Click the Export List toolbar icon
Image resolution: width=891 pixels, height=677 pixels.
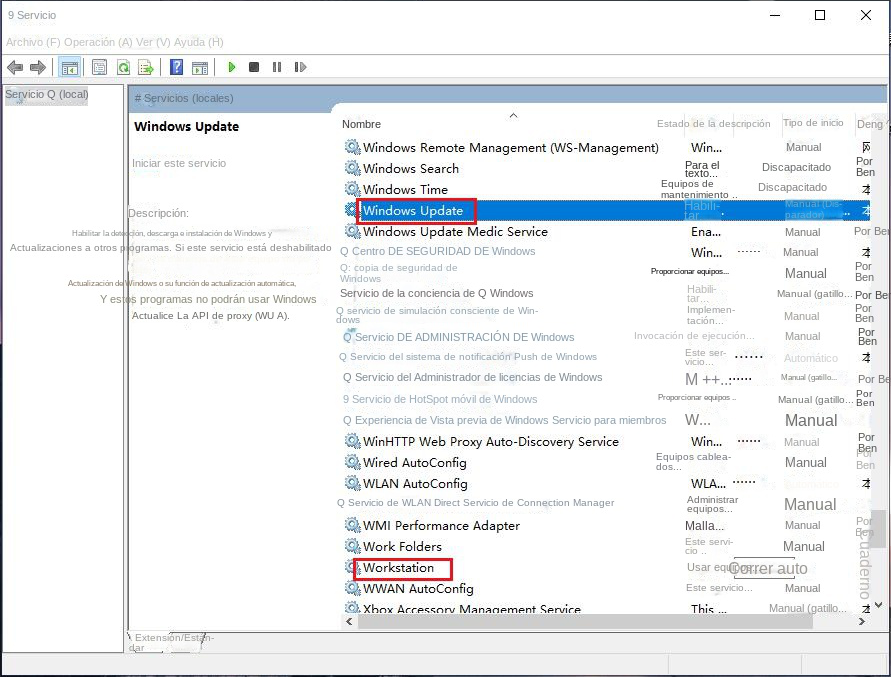[146, 67]
